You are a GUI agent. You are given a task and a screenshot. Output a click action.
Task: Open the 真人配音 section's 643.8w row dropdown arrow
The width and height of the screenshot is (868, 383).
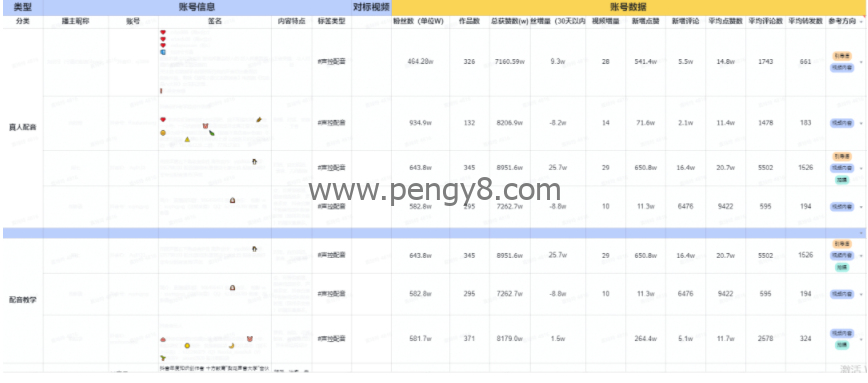(861, 168)
